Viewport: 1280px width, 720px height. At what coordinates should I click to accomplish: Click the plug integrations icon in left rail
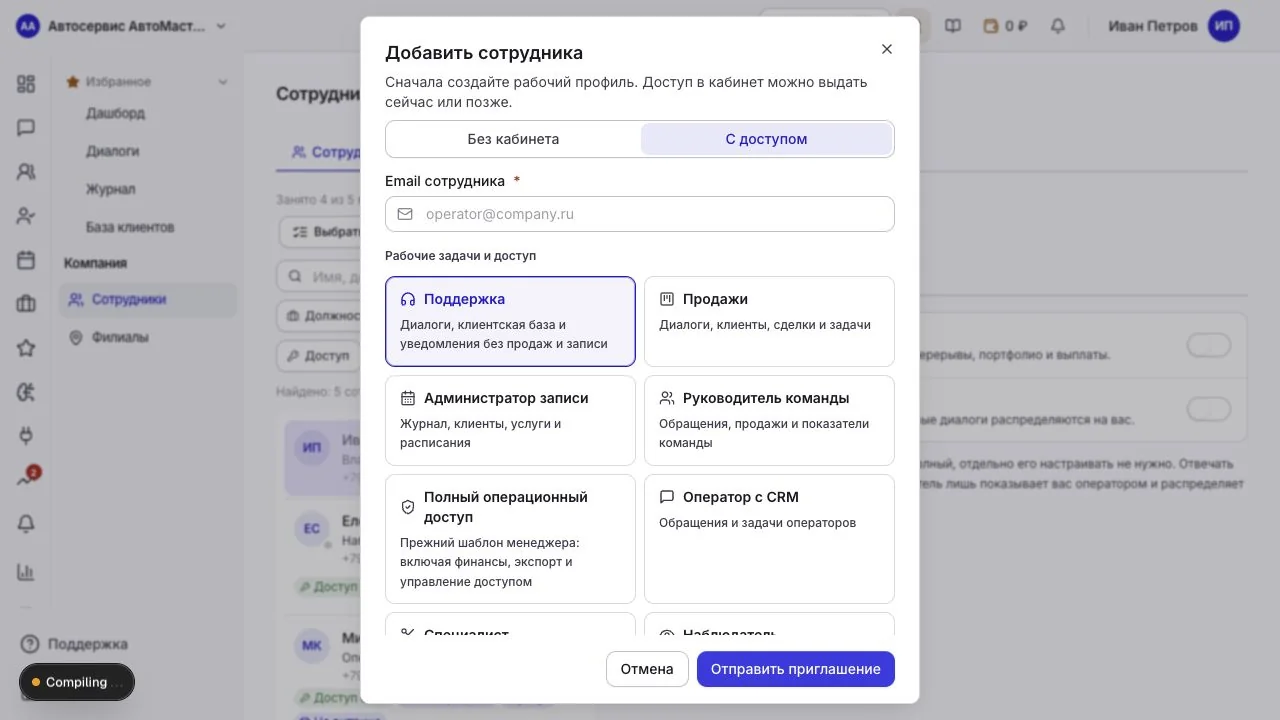(x=26, y=436)
